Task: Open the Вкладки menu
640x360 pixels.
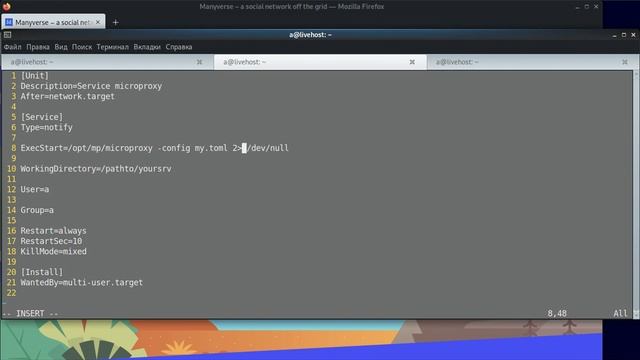Action: 147,47
